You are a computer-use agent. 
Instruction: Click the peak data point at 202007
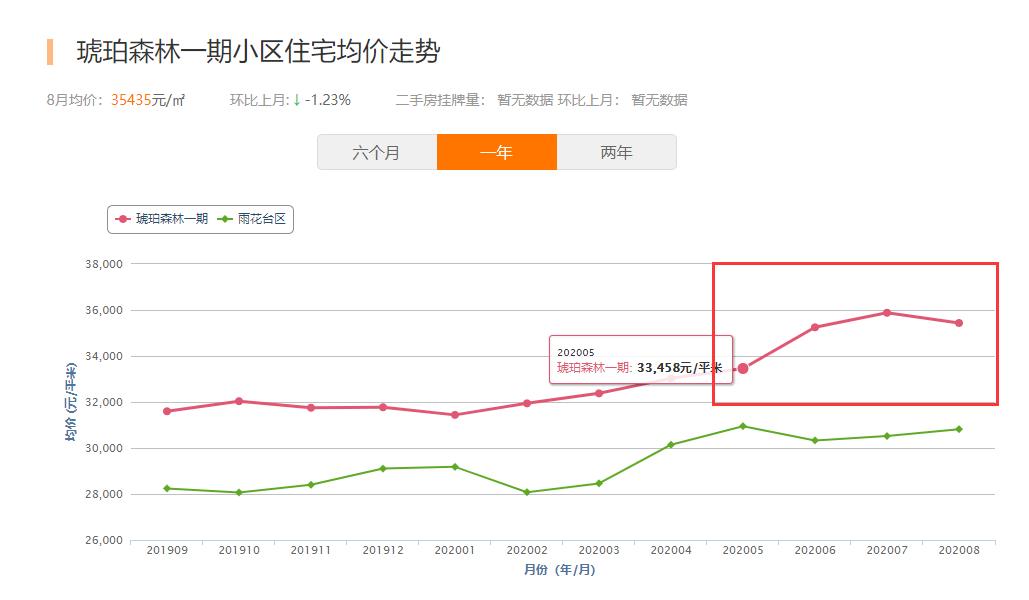[887, 312]
